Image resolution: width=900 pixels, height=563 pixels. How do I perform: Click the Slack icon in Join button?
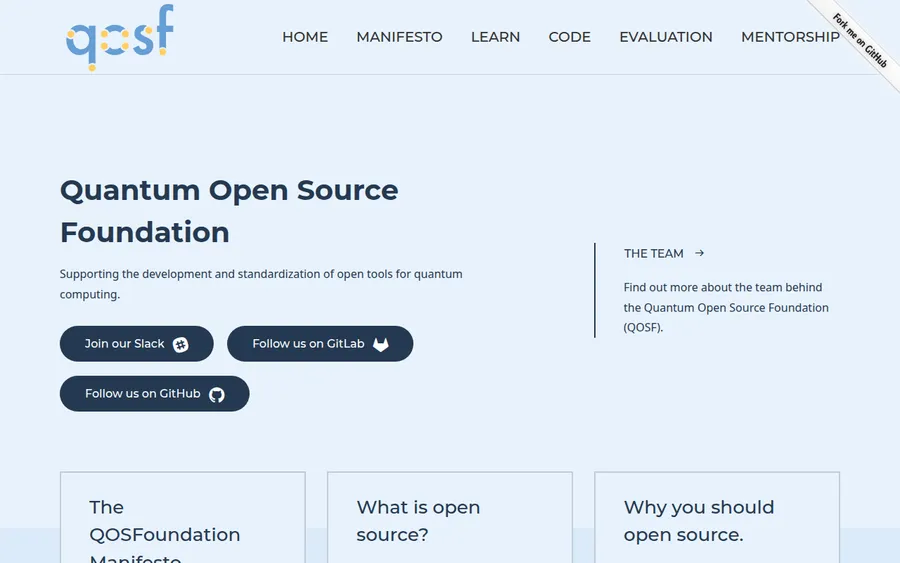181,344
